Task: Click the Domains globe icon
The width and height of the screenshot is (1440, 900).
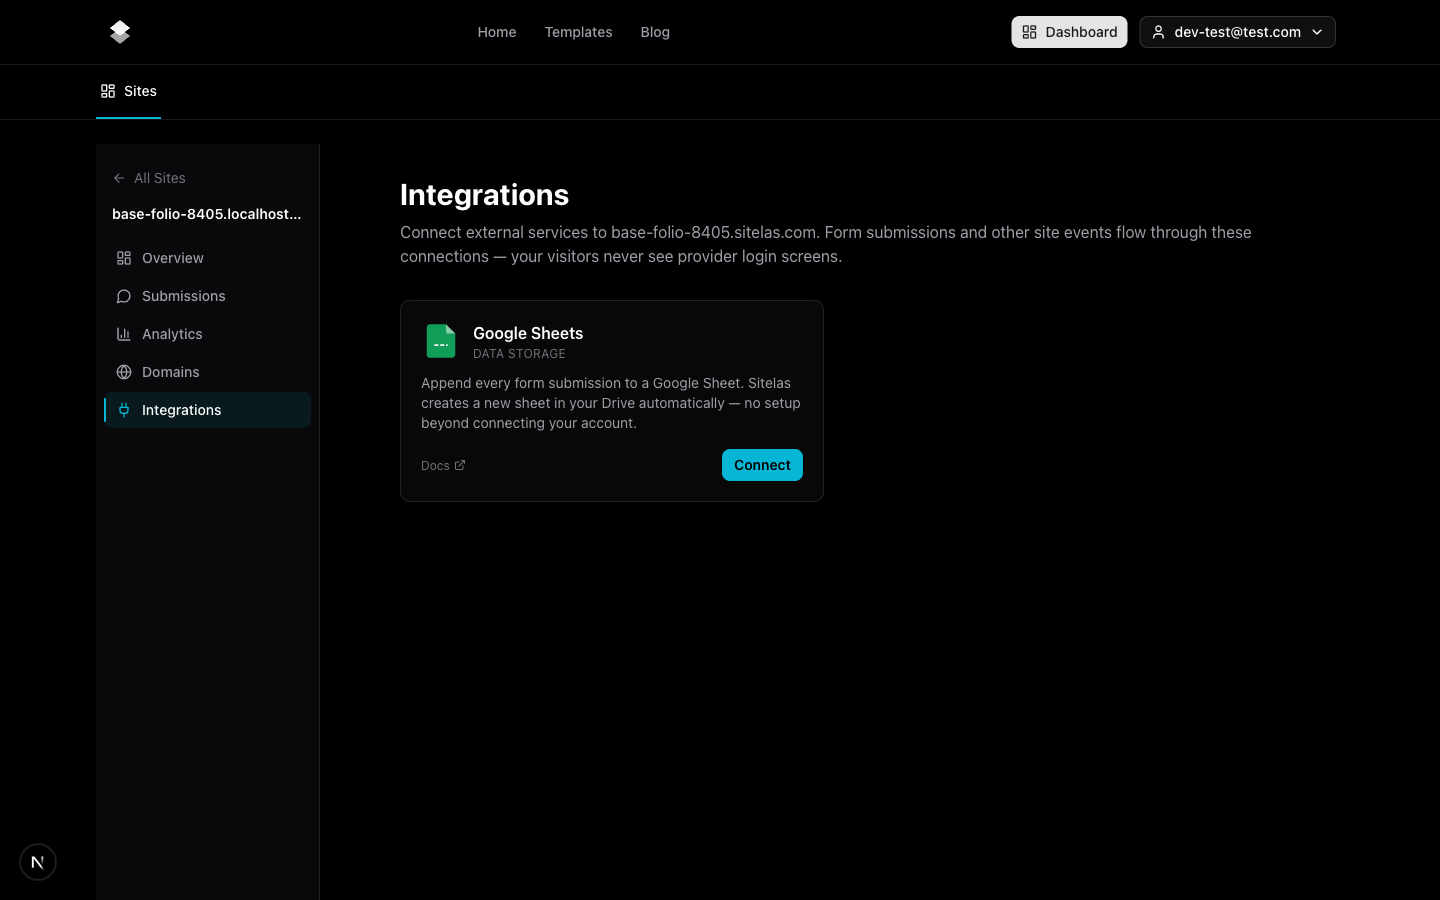Action: (x=124, y=372)
